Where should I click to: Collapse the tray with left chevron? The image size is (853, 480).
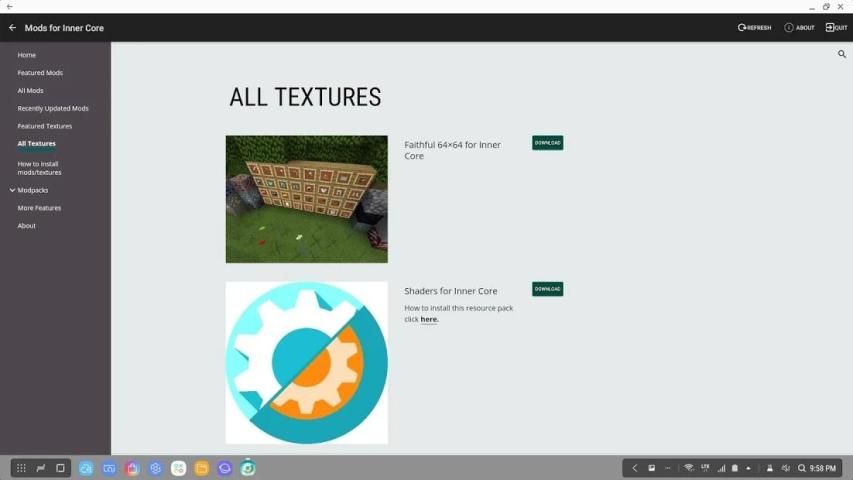click(634, 468)
